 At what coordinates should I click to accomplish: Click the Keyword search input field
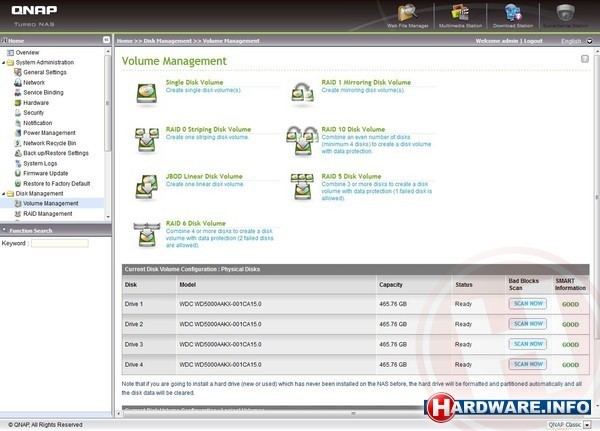coord(60,243)
